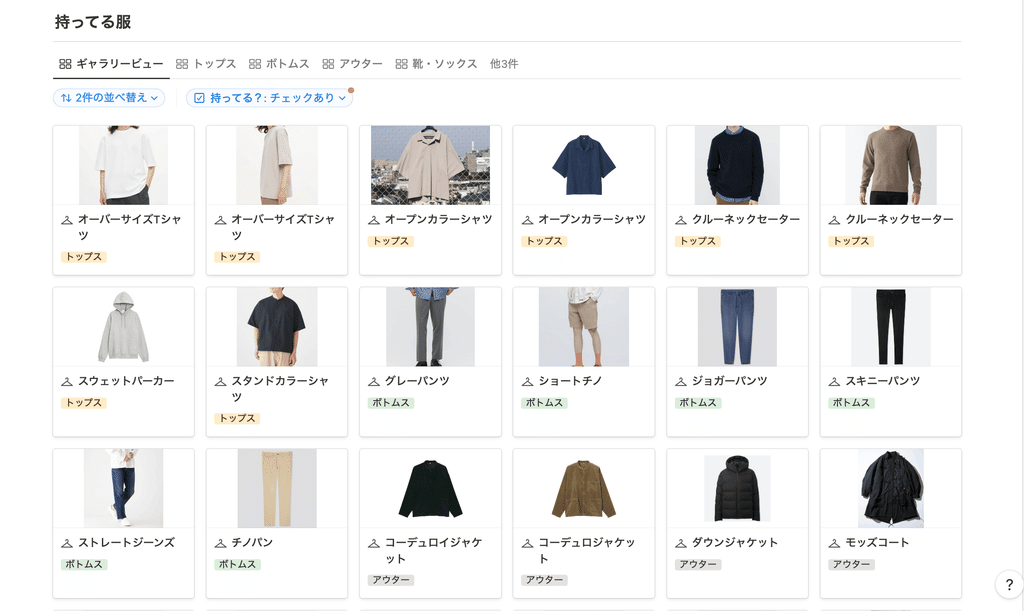Viewport: 1024px width, 611px height.
Task: Click sort arrows icon in 並べ替え chip
Action: point(66,98)
